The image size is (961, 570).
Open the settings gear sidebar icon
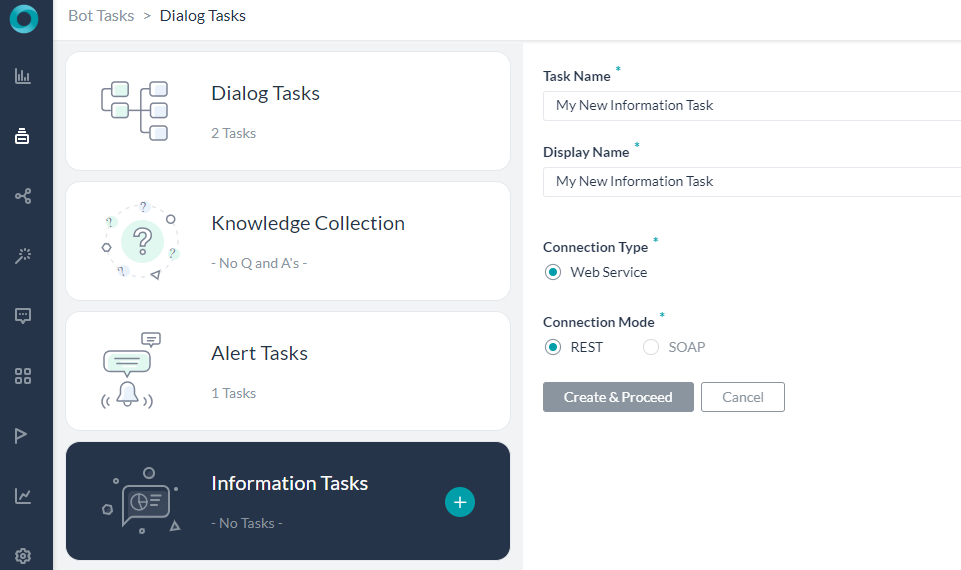point(23,556)
